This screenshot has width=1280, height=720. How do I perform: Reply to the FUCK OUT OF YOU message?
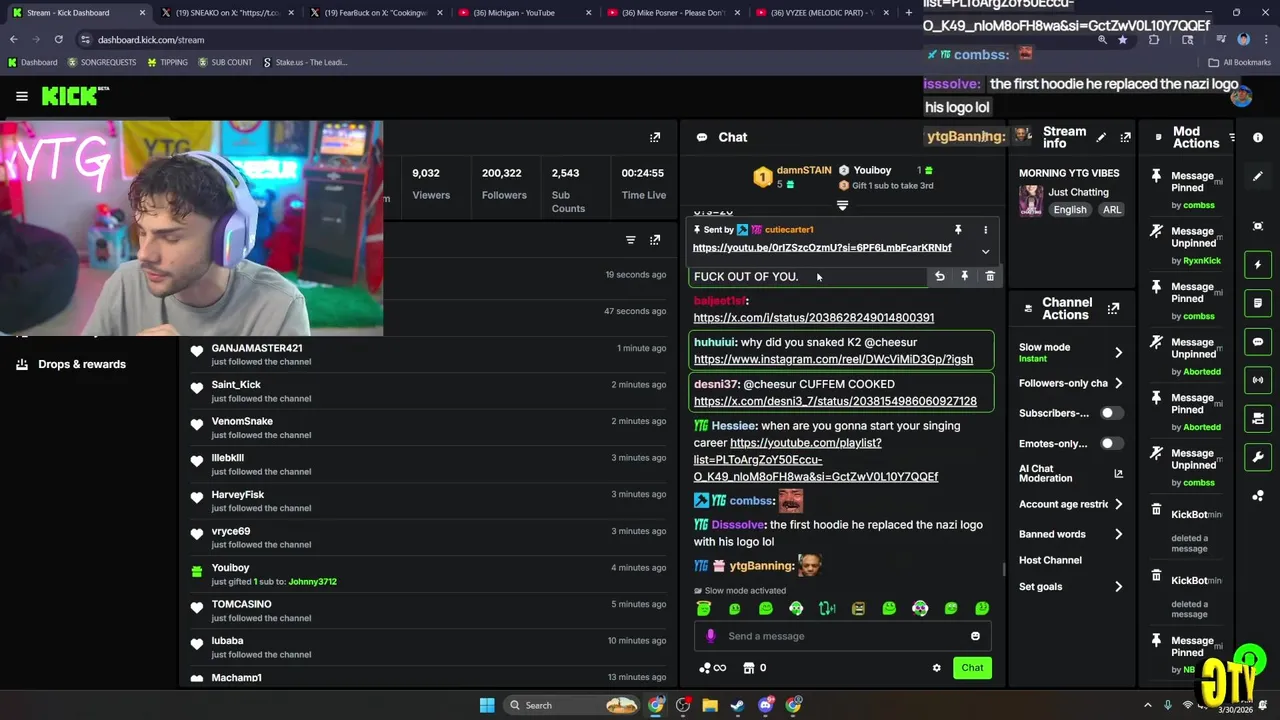(939, 276)
